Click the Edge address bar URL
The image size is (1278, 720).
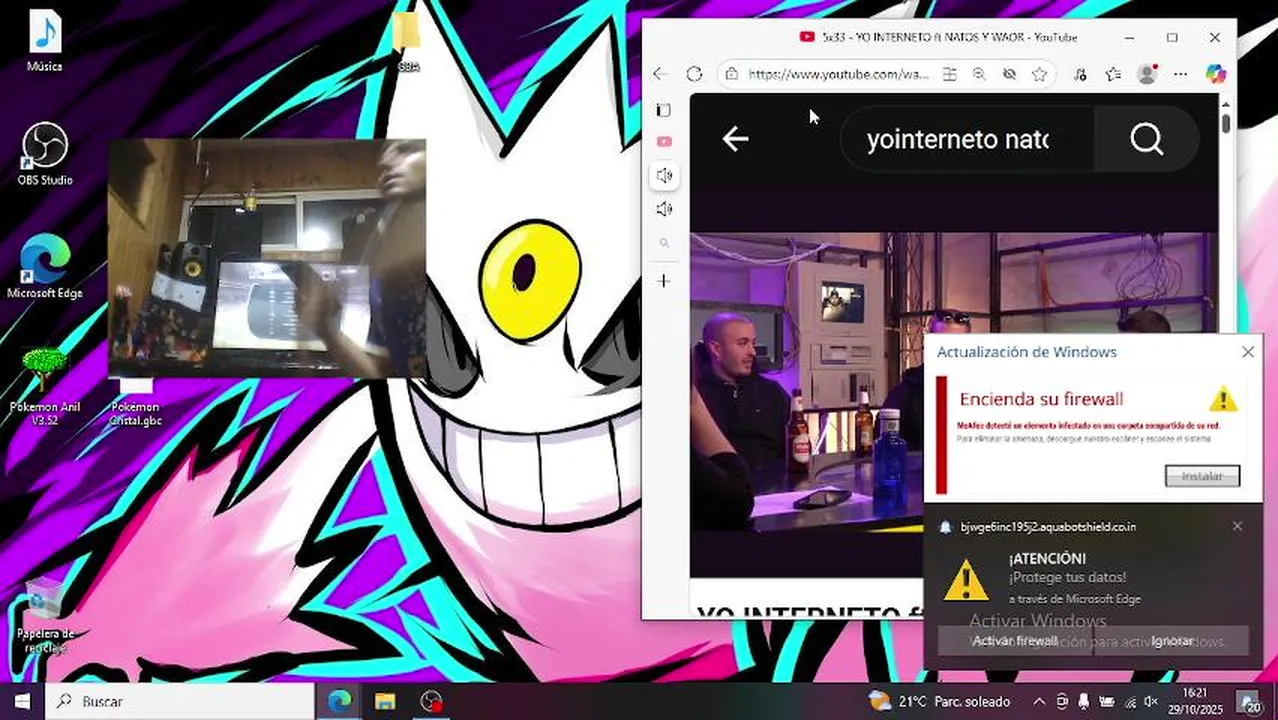pos(838,74)
